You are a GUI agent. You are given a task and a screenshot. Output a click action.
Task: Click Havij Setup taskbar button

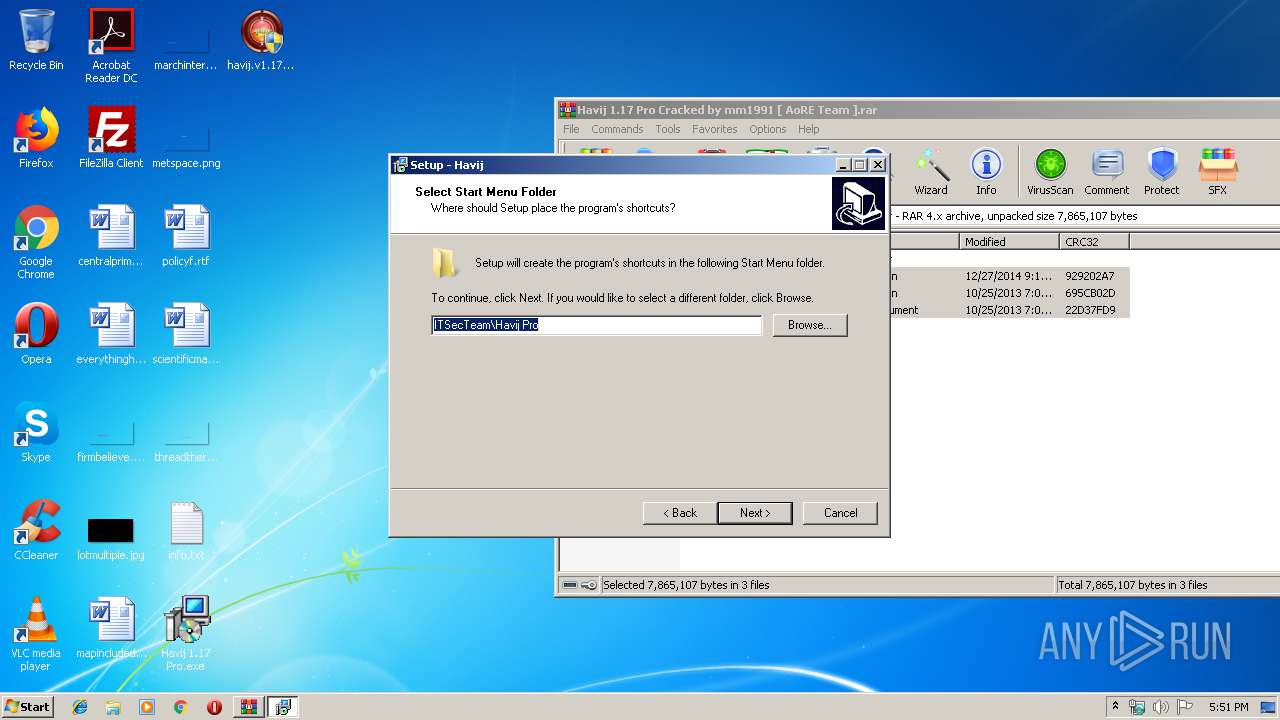tap(283, 707)
